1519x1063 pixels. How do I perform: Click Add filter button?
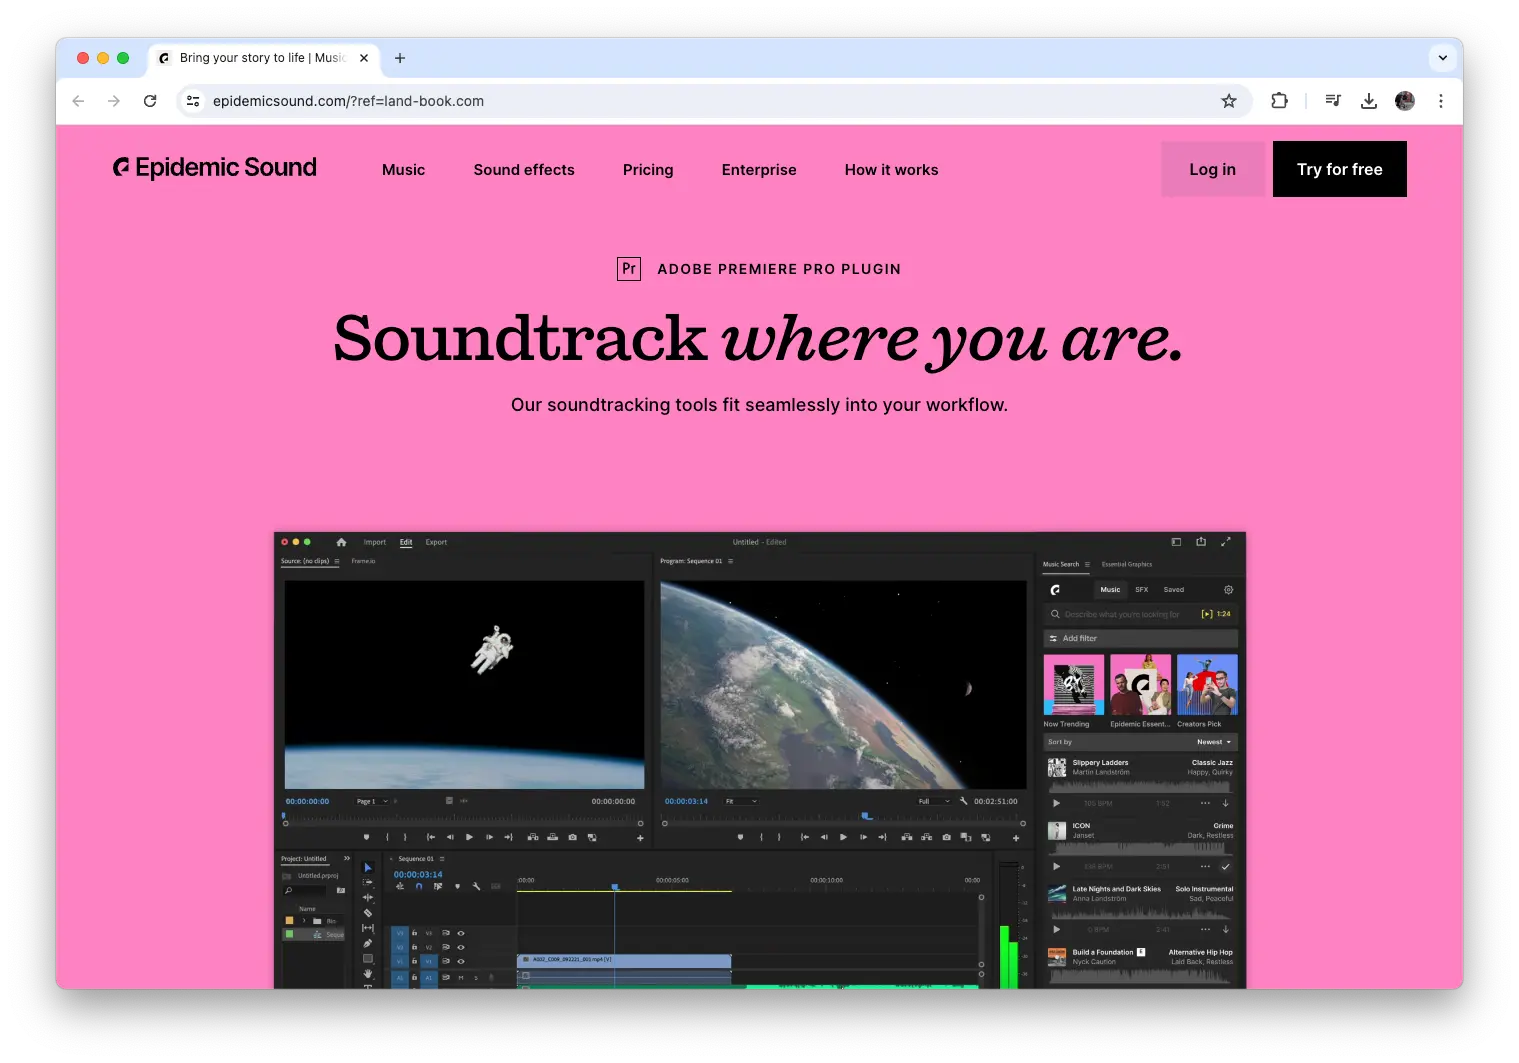[x=1141, y=638]
